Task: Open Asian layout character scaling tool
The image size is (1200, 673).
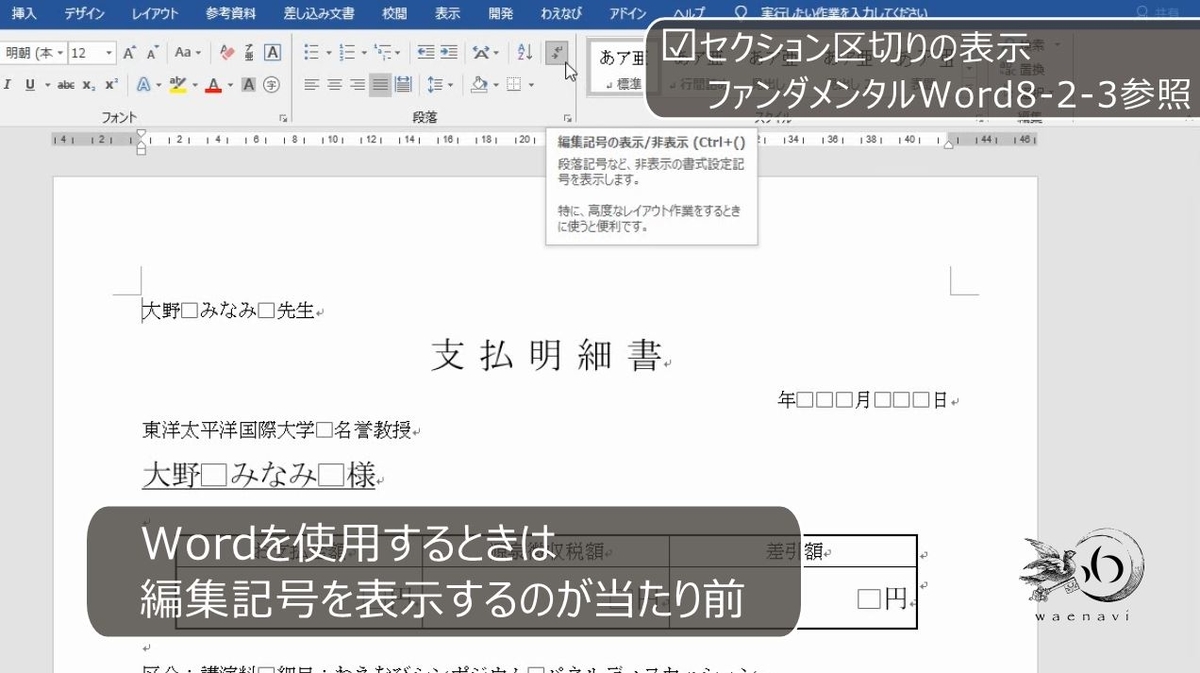Action: point(481,53)
